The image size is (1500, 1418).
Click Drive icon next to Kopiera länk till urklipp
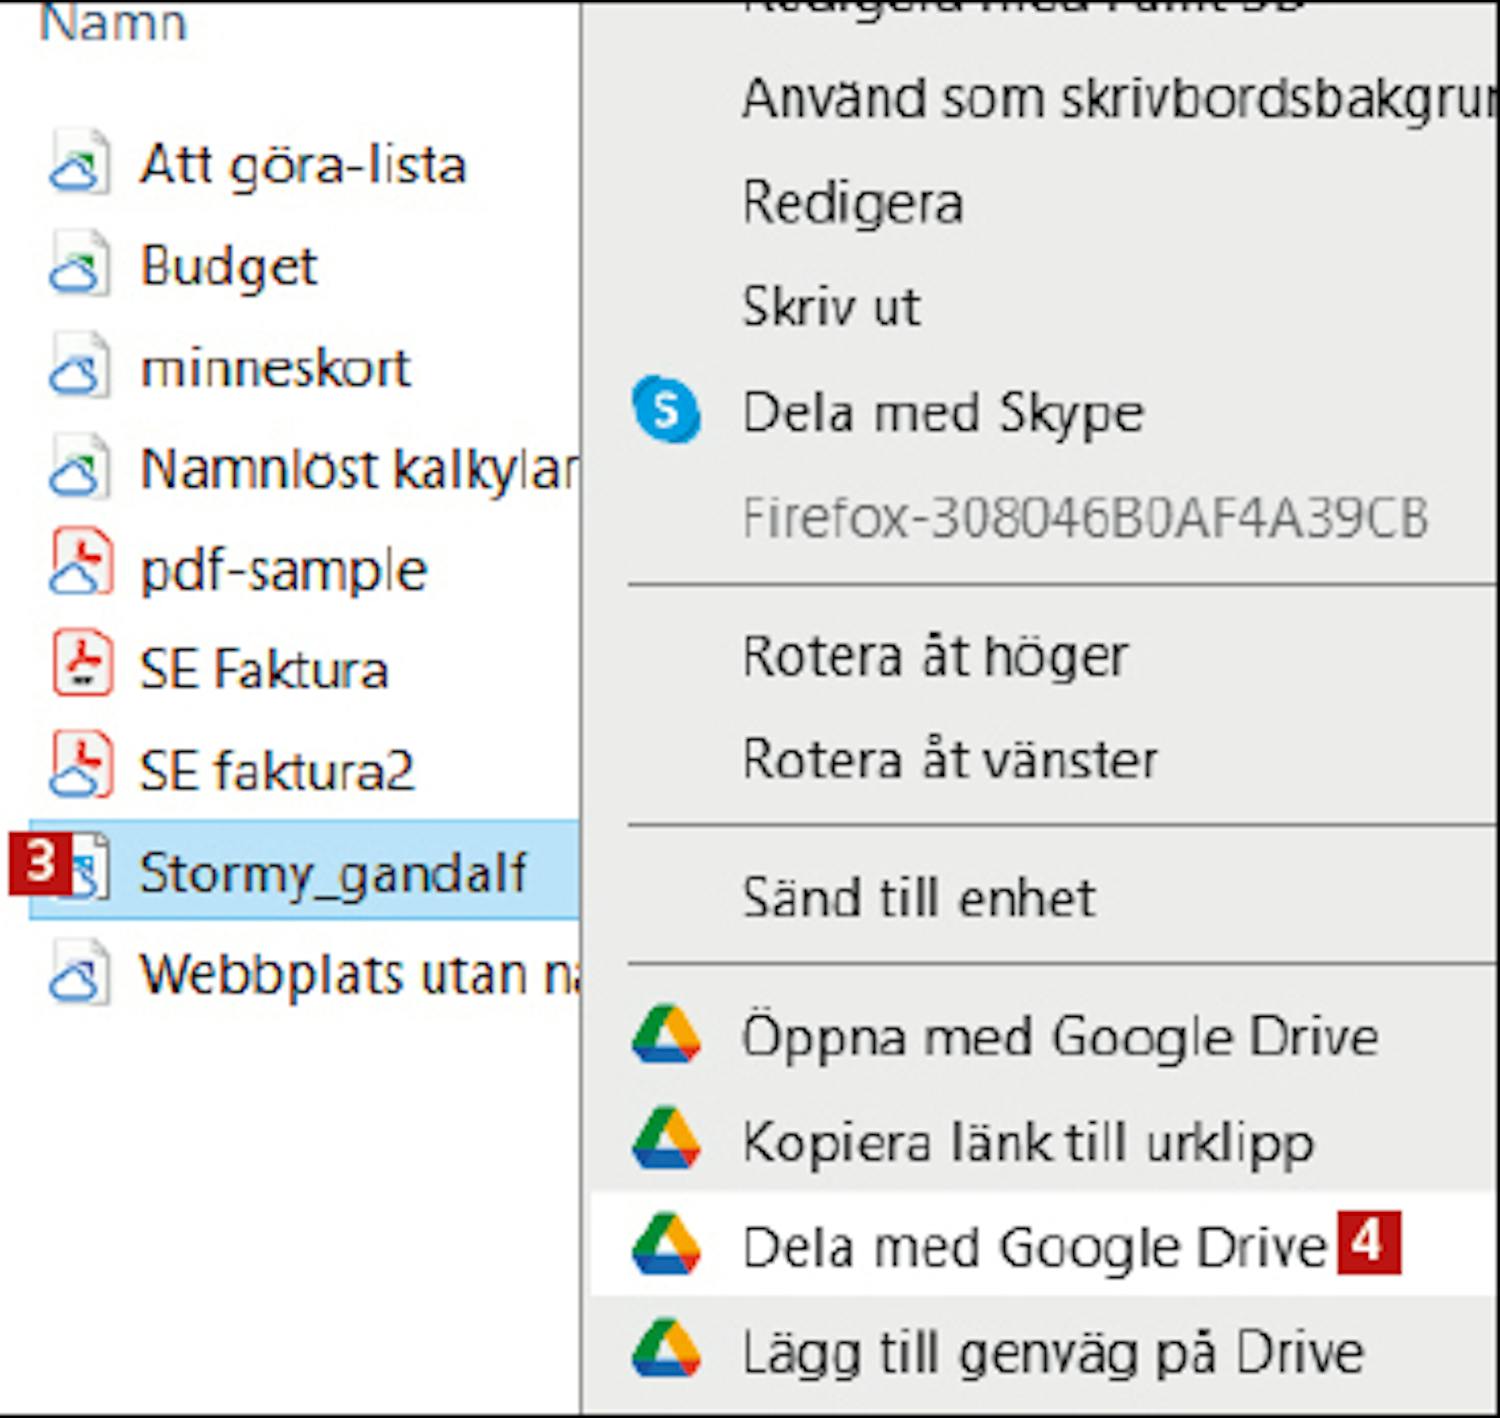coord(666,1140)
